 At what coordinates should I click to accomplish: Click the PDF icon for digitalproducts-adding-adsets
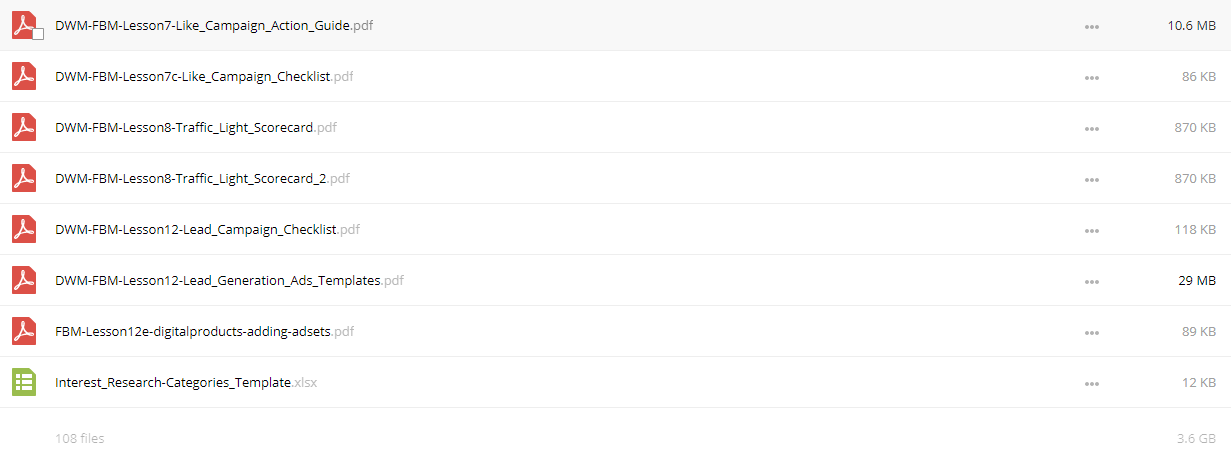(24, 331)
